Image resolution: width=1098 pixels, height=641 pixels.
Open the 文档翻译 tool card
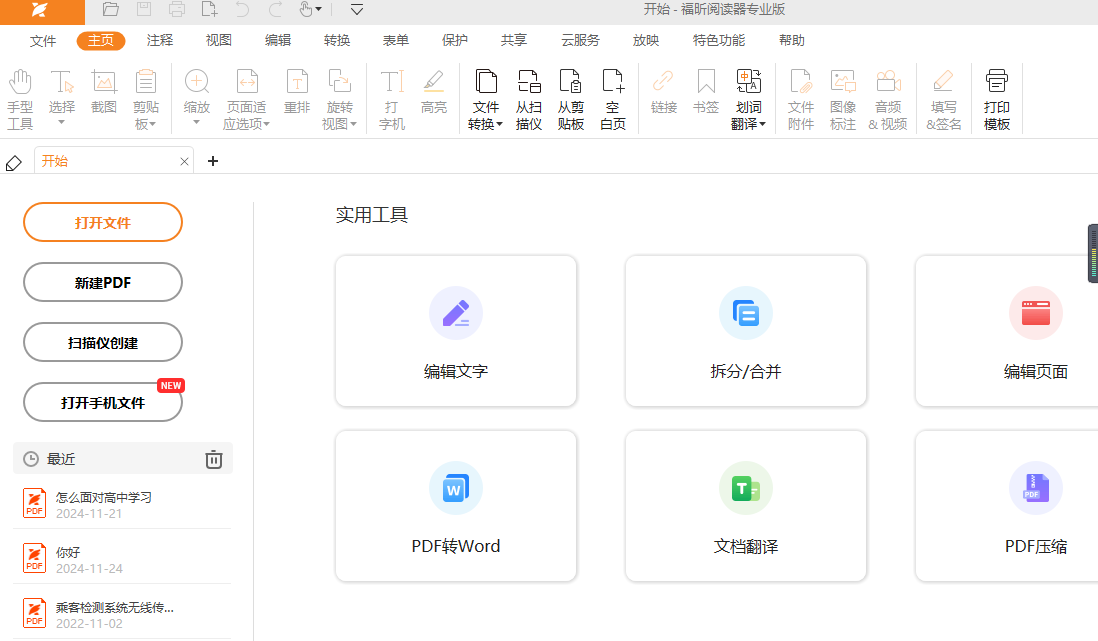[x=746, y=506]
